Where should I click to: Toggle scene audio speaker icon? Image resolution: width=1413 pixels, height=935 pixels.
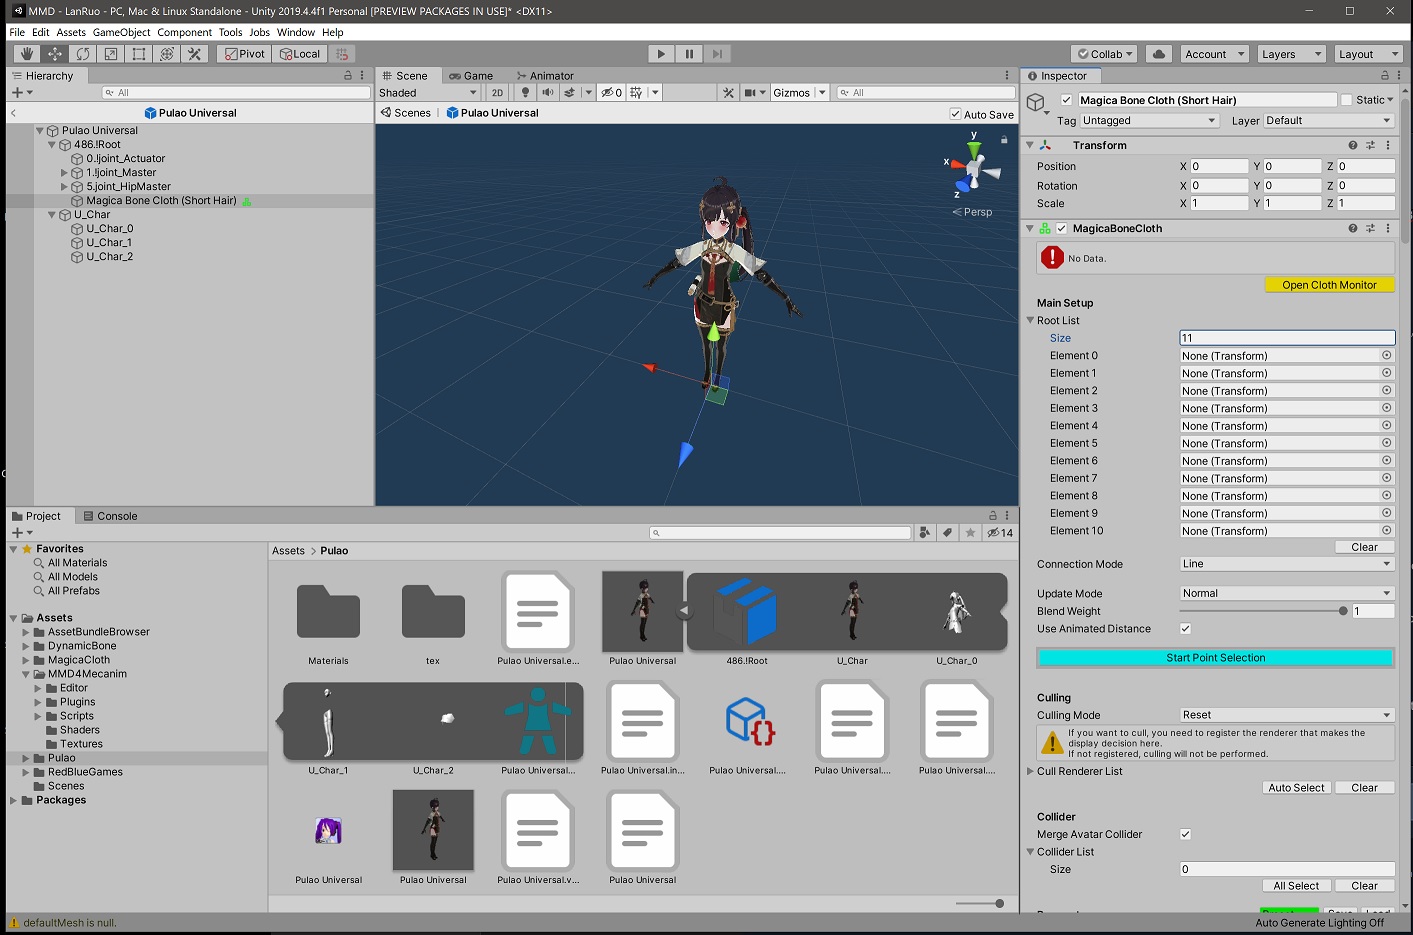click(547, 93)
